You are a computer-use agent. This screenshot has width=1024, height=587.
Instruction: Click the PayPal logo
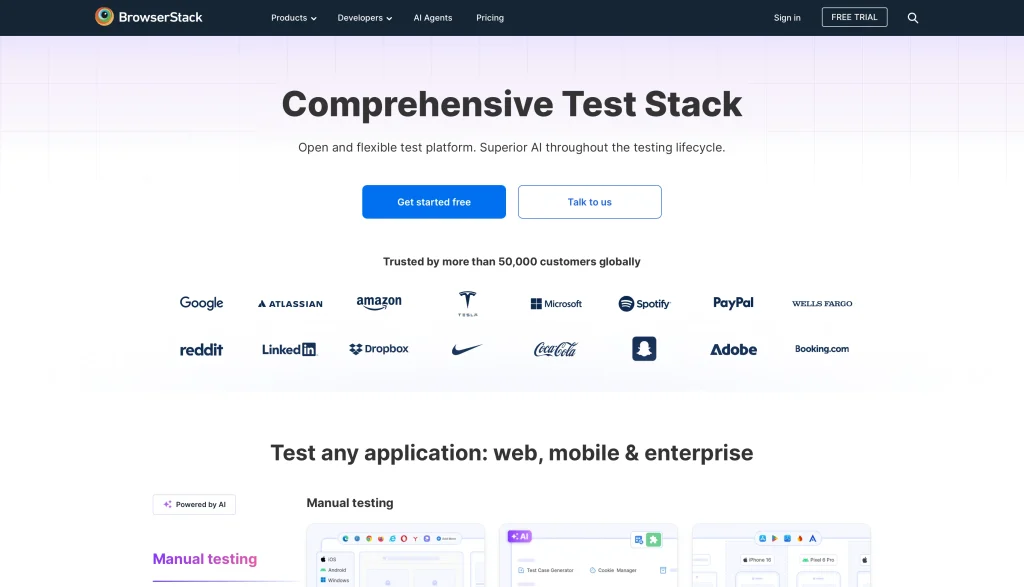point(733,303)
